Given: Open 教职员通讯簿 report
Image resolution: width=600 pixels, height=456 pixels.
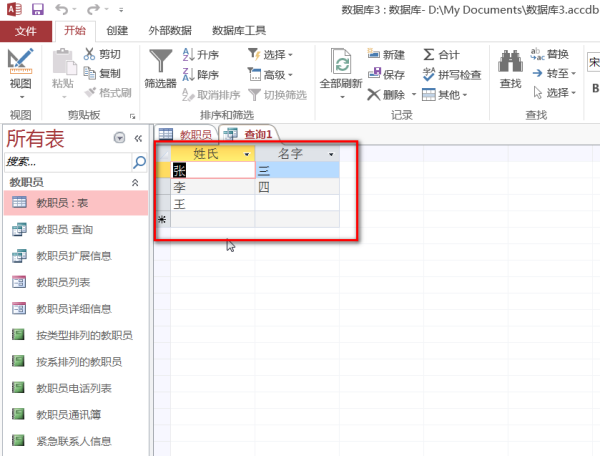Looking at the screenshot, I should [76, 415].
